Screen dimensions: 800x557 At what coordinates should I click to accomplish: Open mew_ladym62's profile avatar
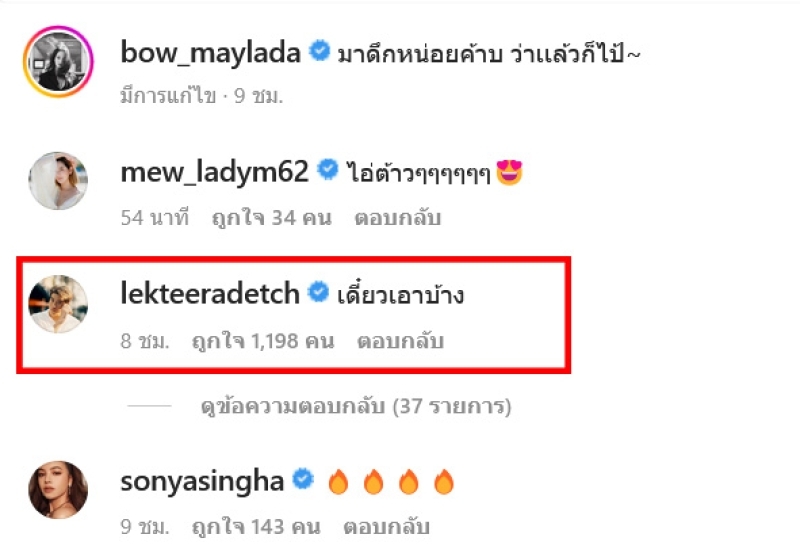[58, 181]
